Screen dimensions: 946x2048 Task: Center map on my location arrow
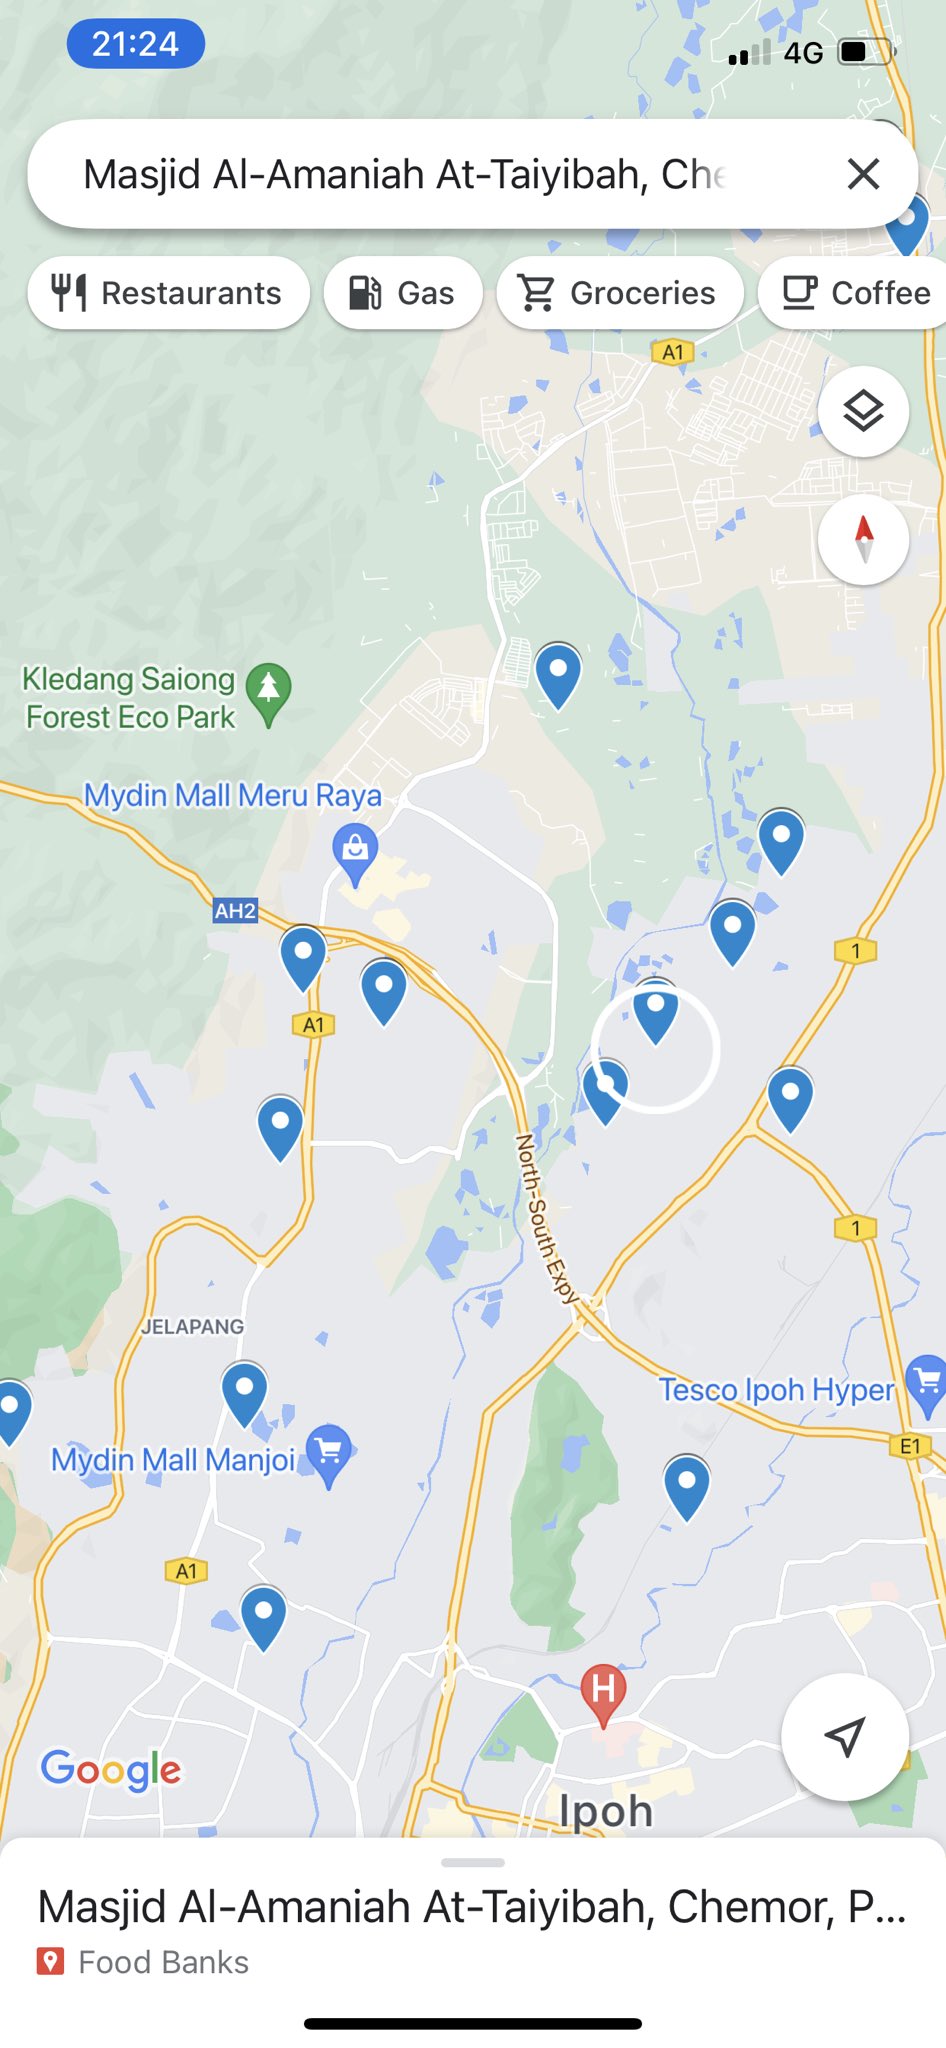click(x=845, y=1737)
